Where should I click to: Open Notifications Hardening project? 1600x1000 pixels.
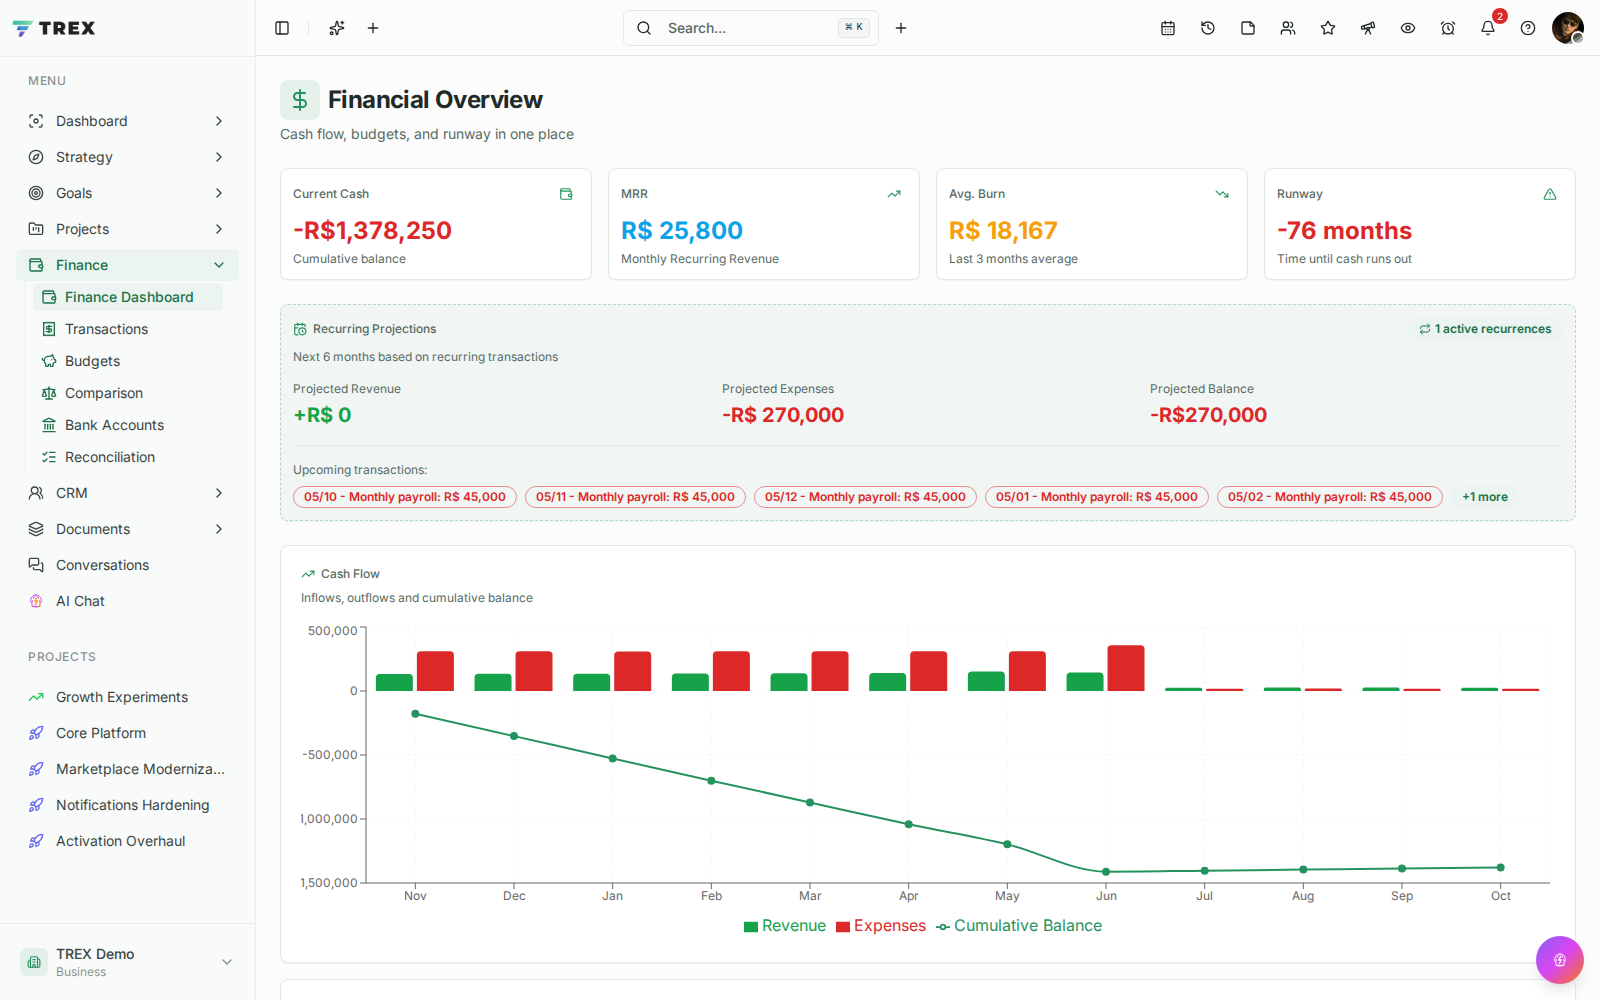pos(127,805)
